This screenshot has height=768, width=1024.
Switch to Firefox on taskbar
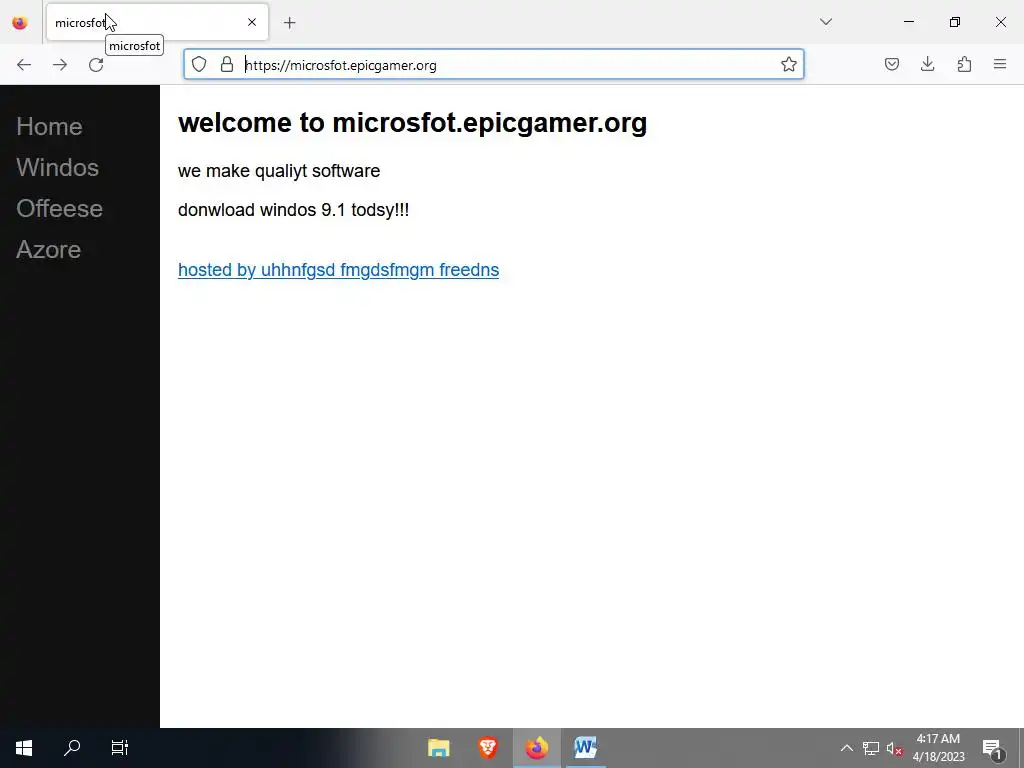[x=537, y=748]
